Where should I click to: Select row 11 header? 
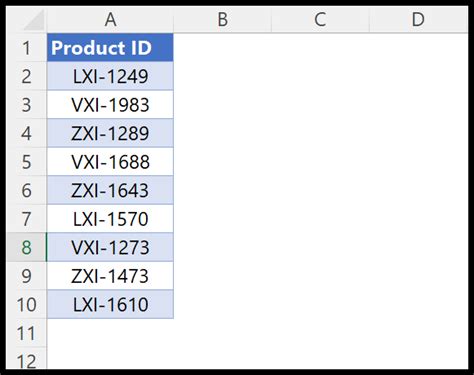coord(26,333)
